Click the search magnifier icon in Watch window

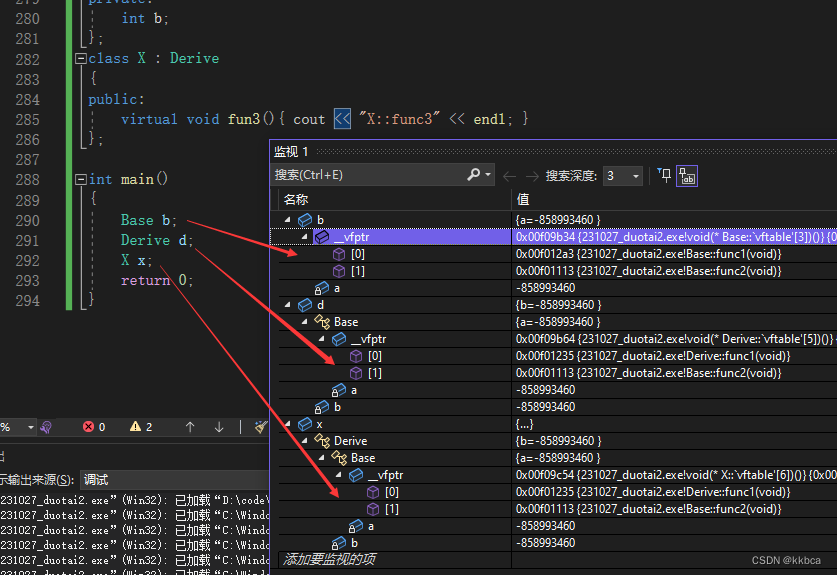pyautogui.click(x=474, y=175)
